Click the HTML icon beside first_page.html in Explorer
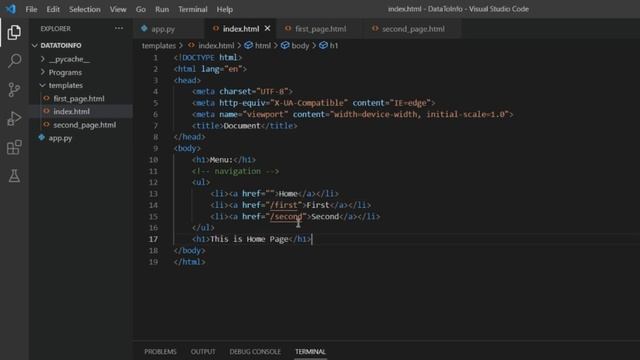Image resolution: width=640 pixels, height=360 pixels. pos(46,98)
